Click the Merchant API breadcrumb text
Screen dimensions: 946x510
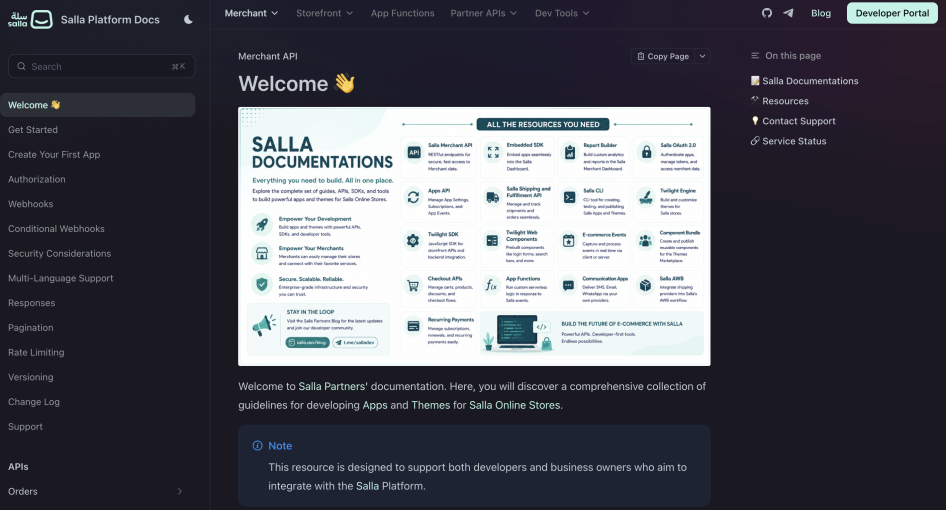tap(268, 56)
